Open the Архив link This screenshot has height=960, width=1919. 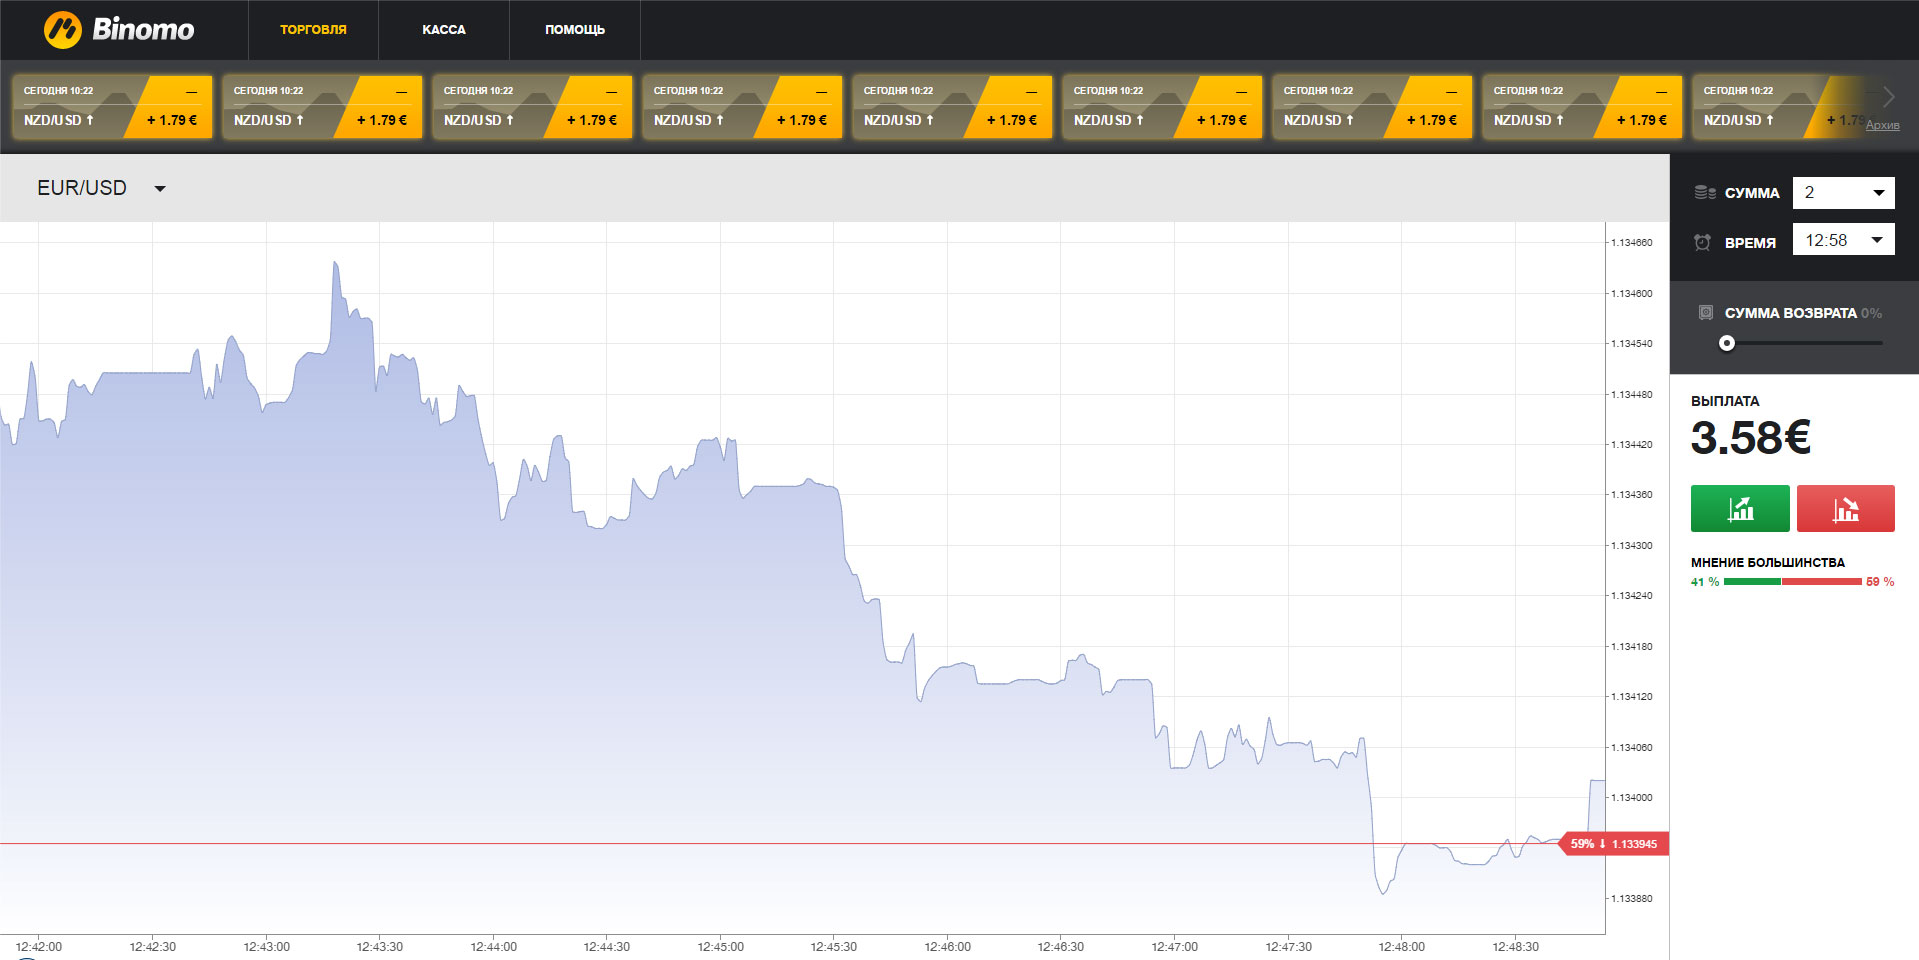(x=1882, y=125)
